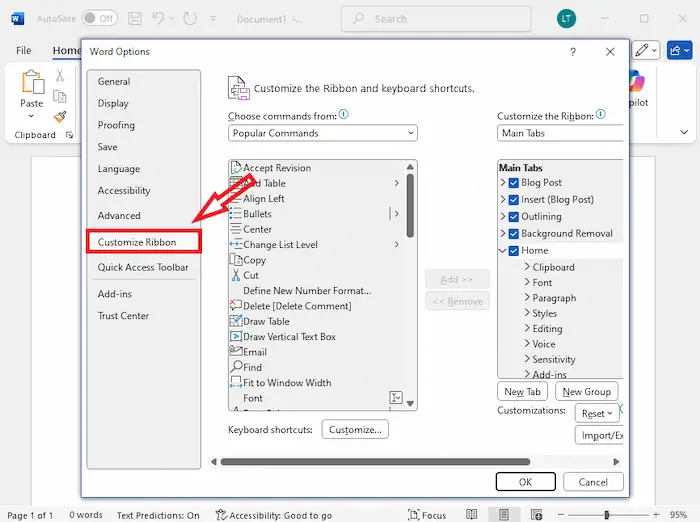The height and width of the screenshot is (522, 700).
Task: Click the Cut icon in the command list
Action: (236, 275)
